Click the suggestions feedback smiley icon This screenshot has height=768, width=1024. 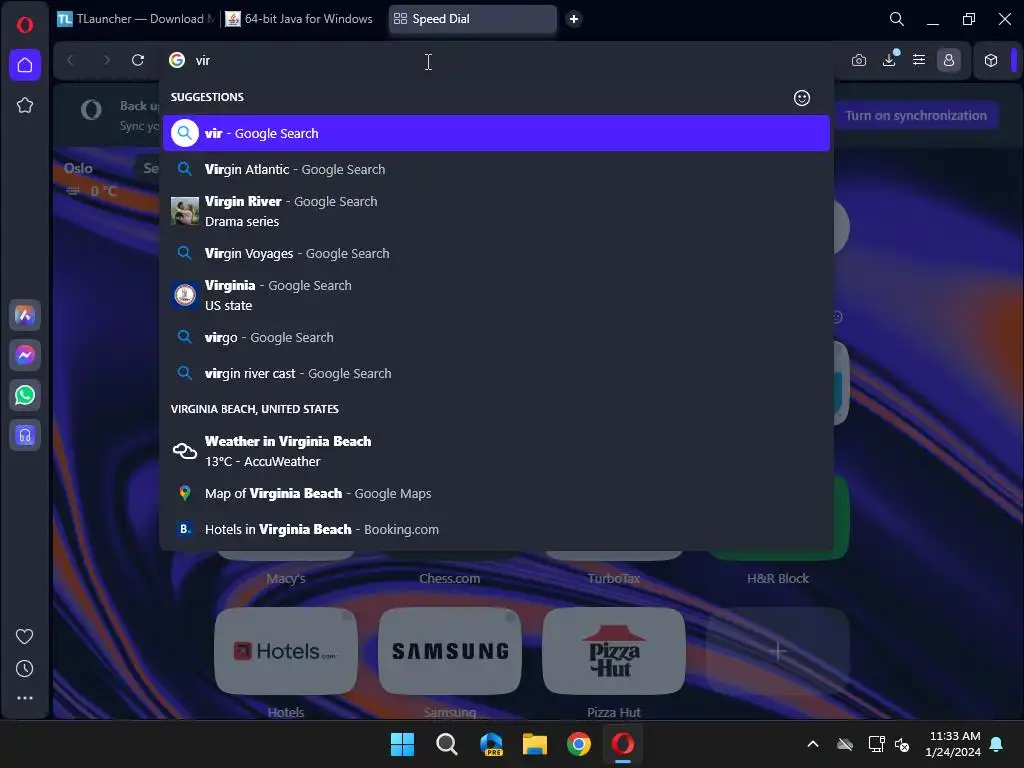(802, 98)
